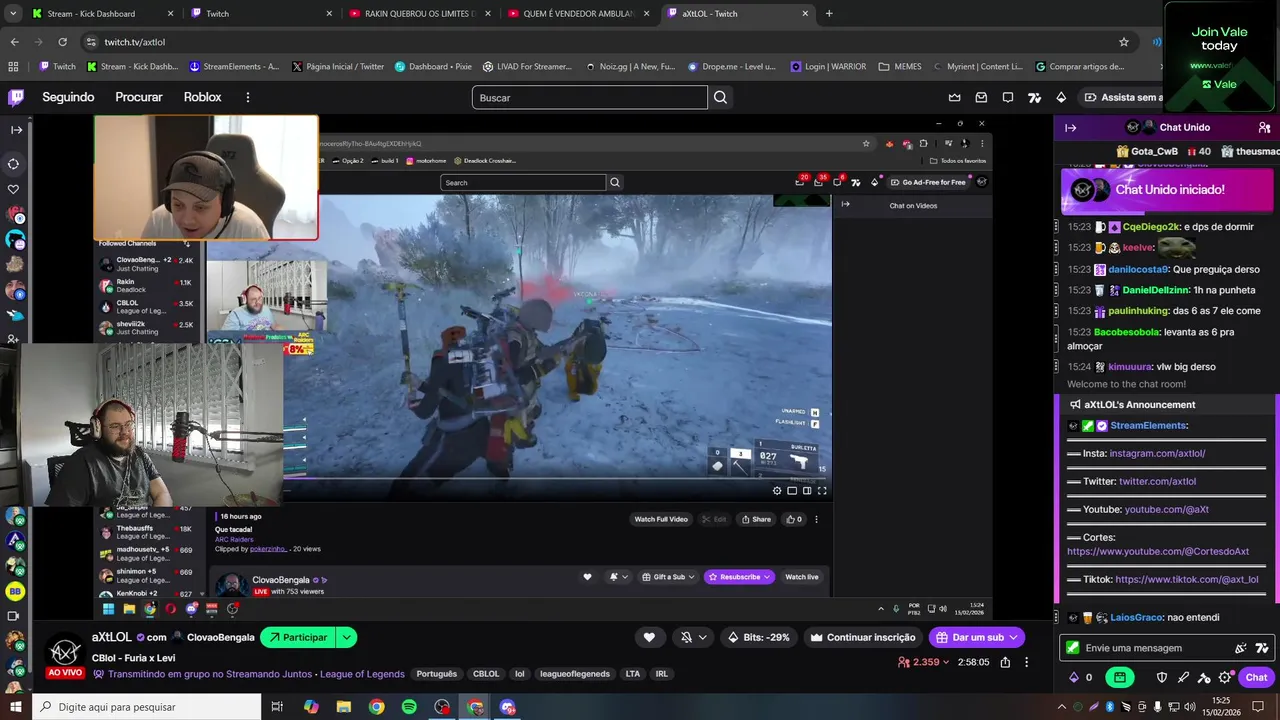Switch to QUEM É VENDEDOR AMBULANTE tab
Image resolution: width=1280 pixels, height=720 pixels.
click(x=578, y=14)
